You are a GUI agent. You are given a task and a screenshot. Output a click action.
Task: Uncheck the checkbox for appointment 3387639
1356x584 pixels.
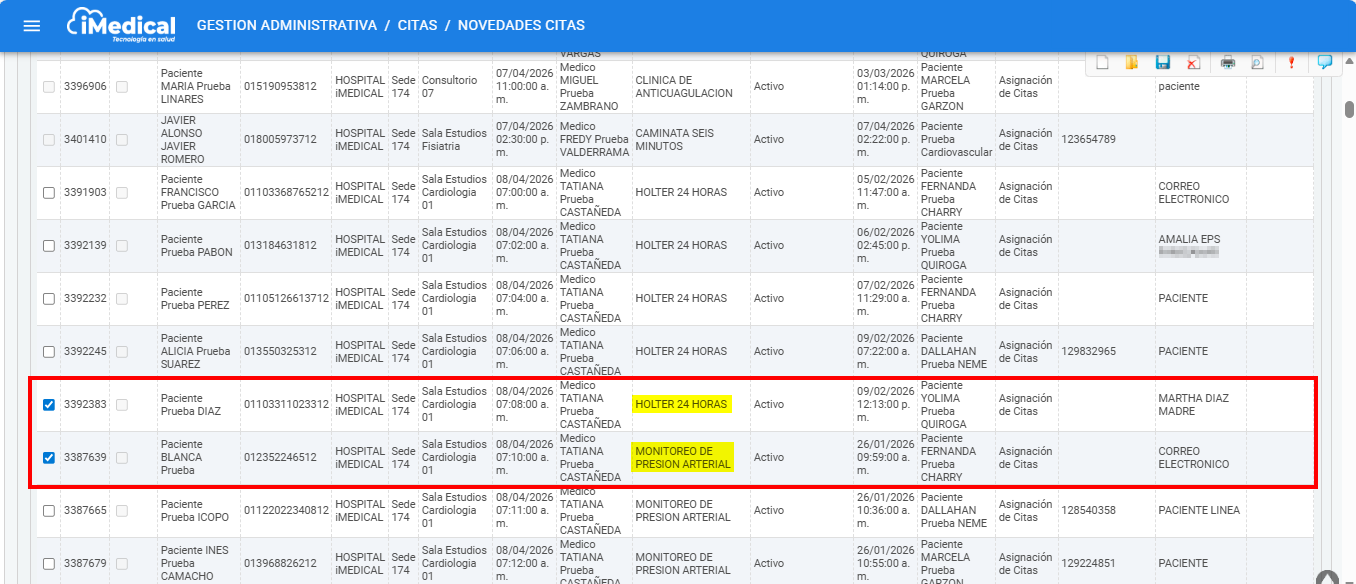point(49,458)
